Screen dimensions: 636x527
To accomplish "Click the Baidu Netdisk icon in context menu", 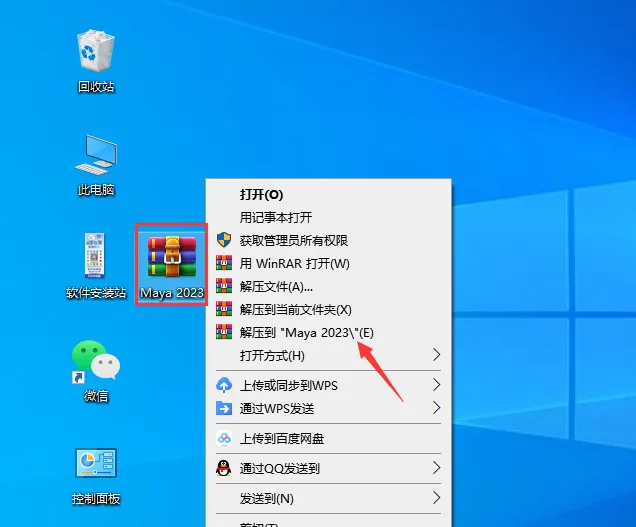I will point(224,438).
